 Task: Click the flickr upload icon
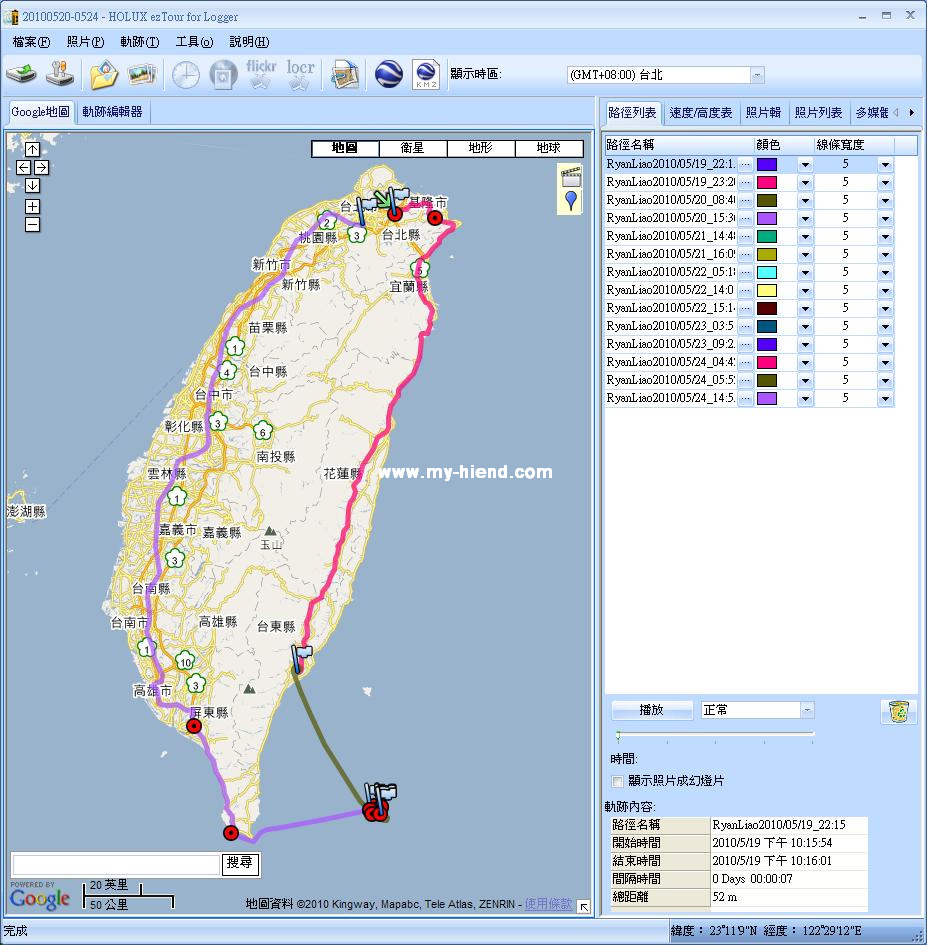point(261,74)
